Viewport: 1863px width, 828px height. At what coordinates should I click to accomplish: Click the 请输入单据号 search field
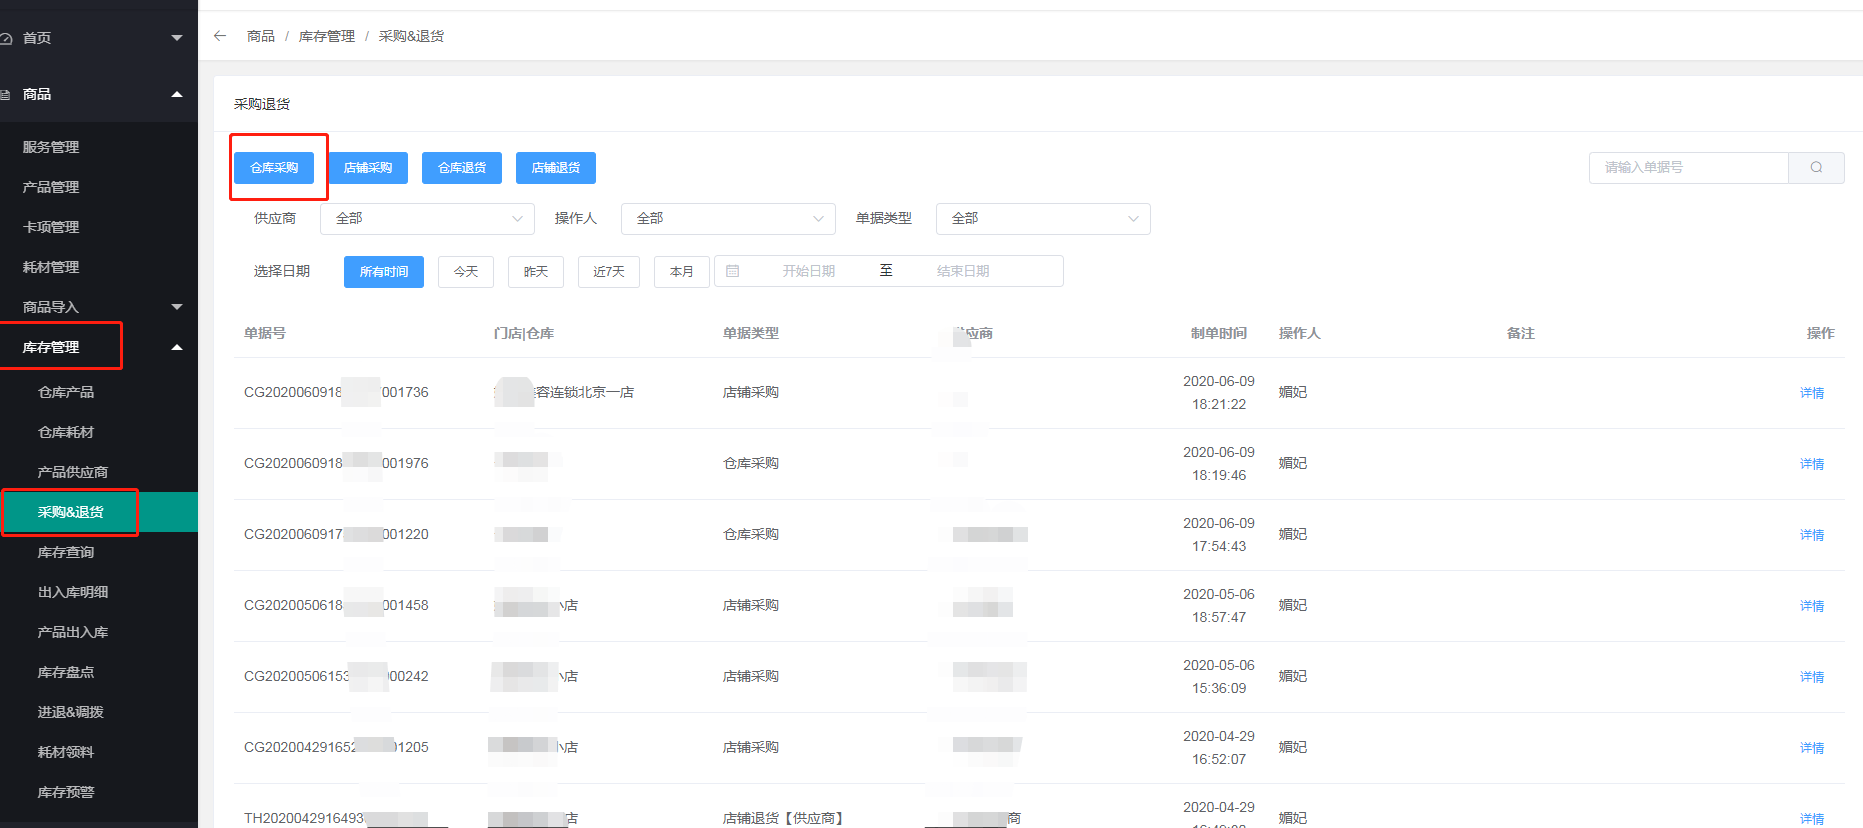(1688, 168)
